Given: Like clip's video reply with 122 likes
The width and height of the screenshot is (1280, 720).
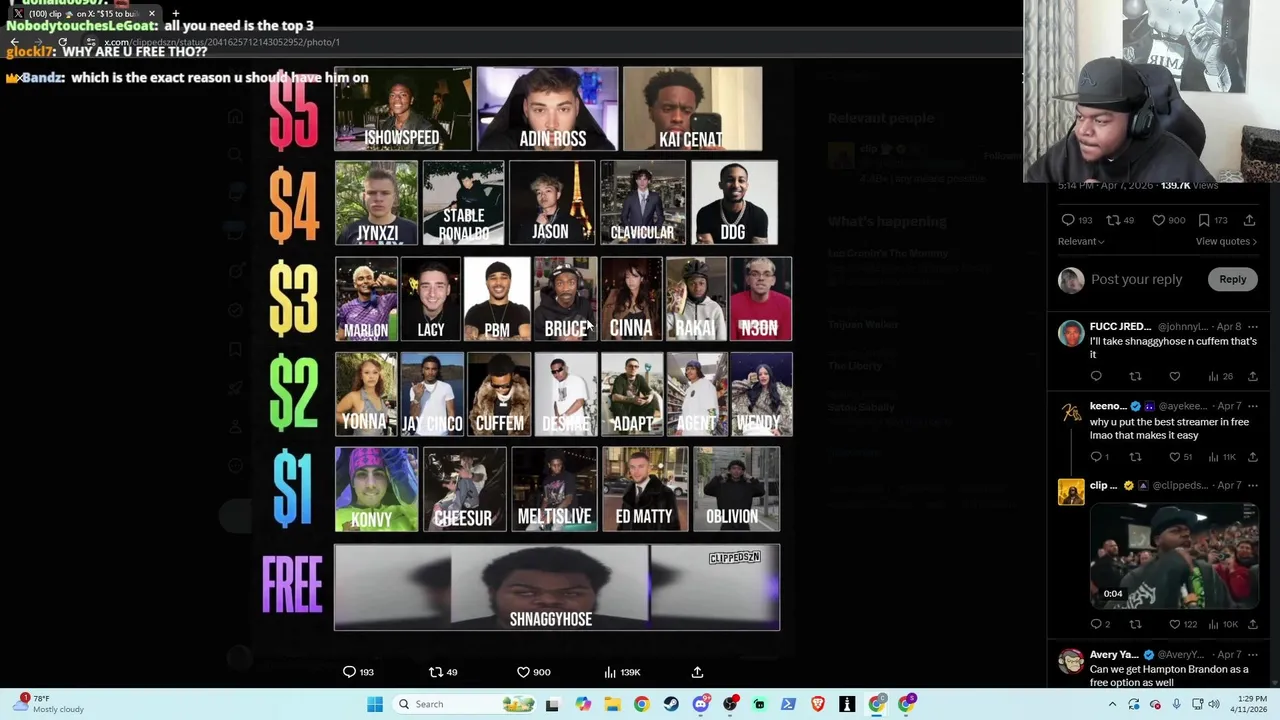Looking at the screenshot, I should pos(1182,624).
